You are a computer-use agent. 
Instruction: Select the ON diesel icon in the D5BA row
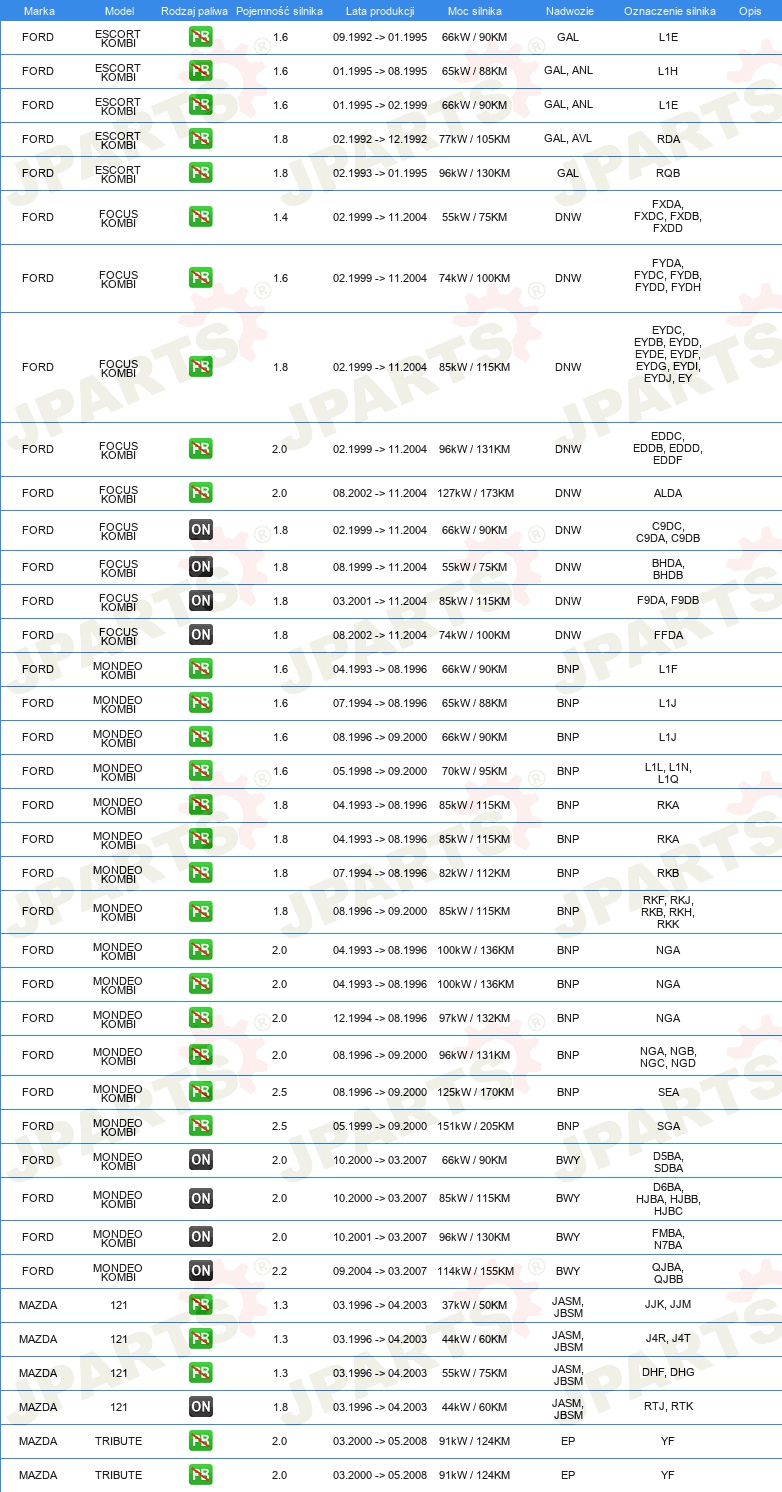point(201,1160)
